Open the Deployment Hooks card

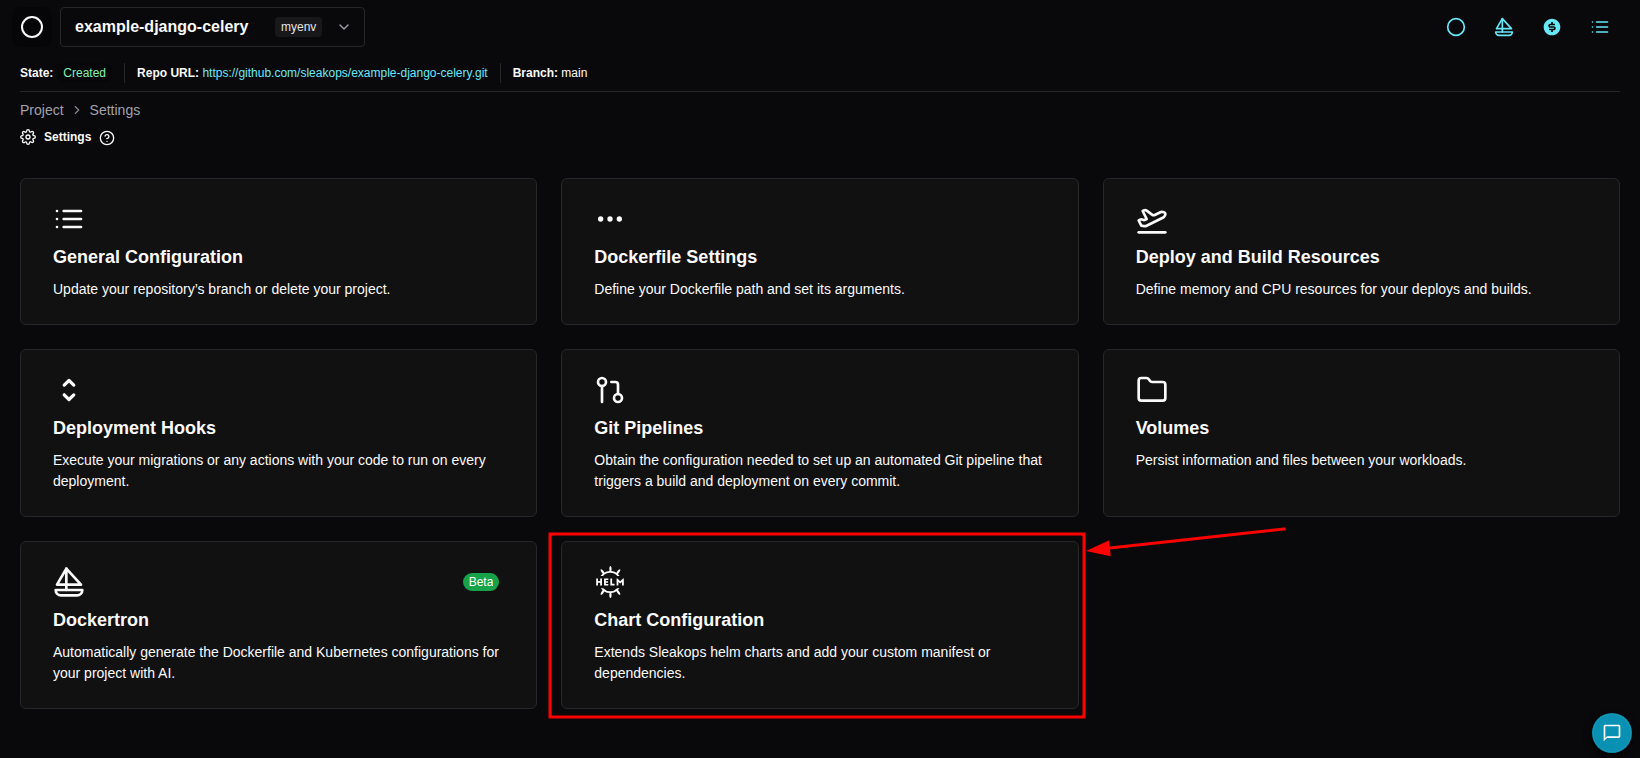(x=278, y=433)
